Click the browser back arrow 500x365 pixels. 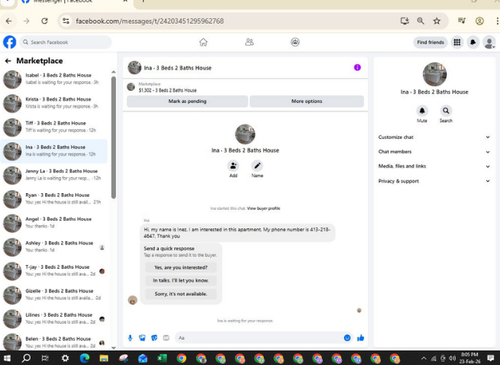[9, 21]
